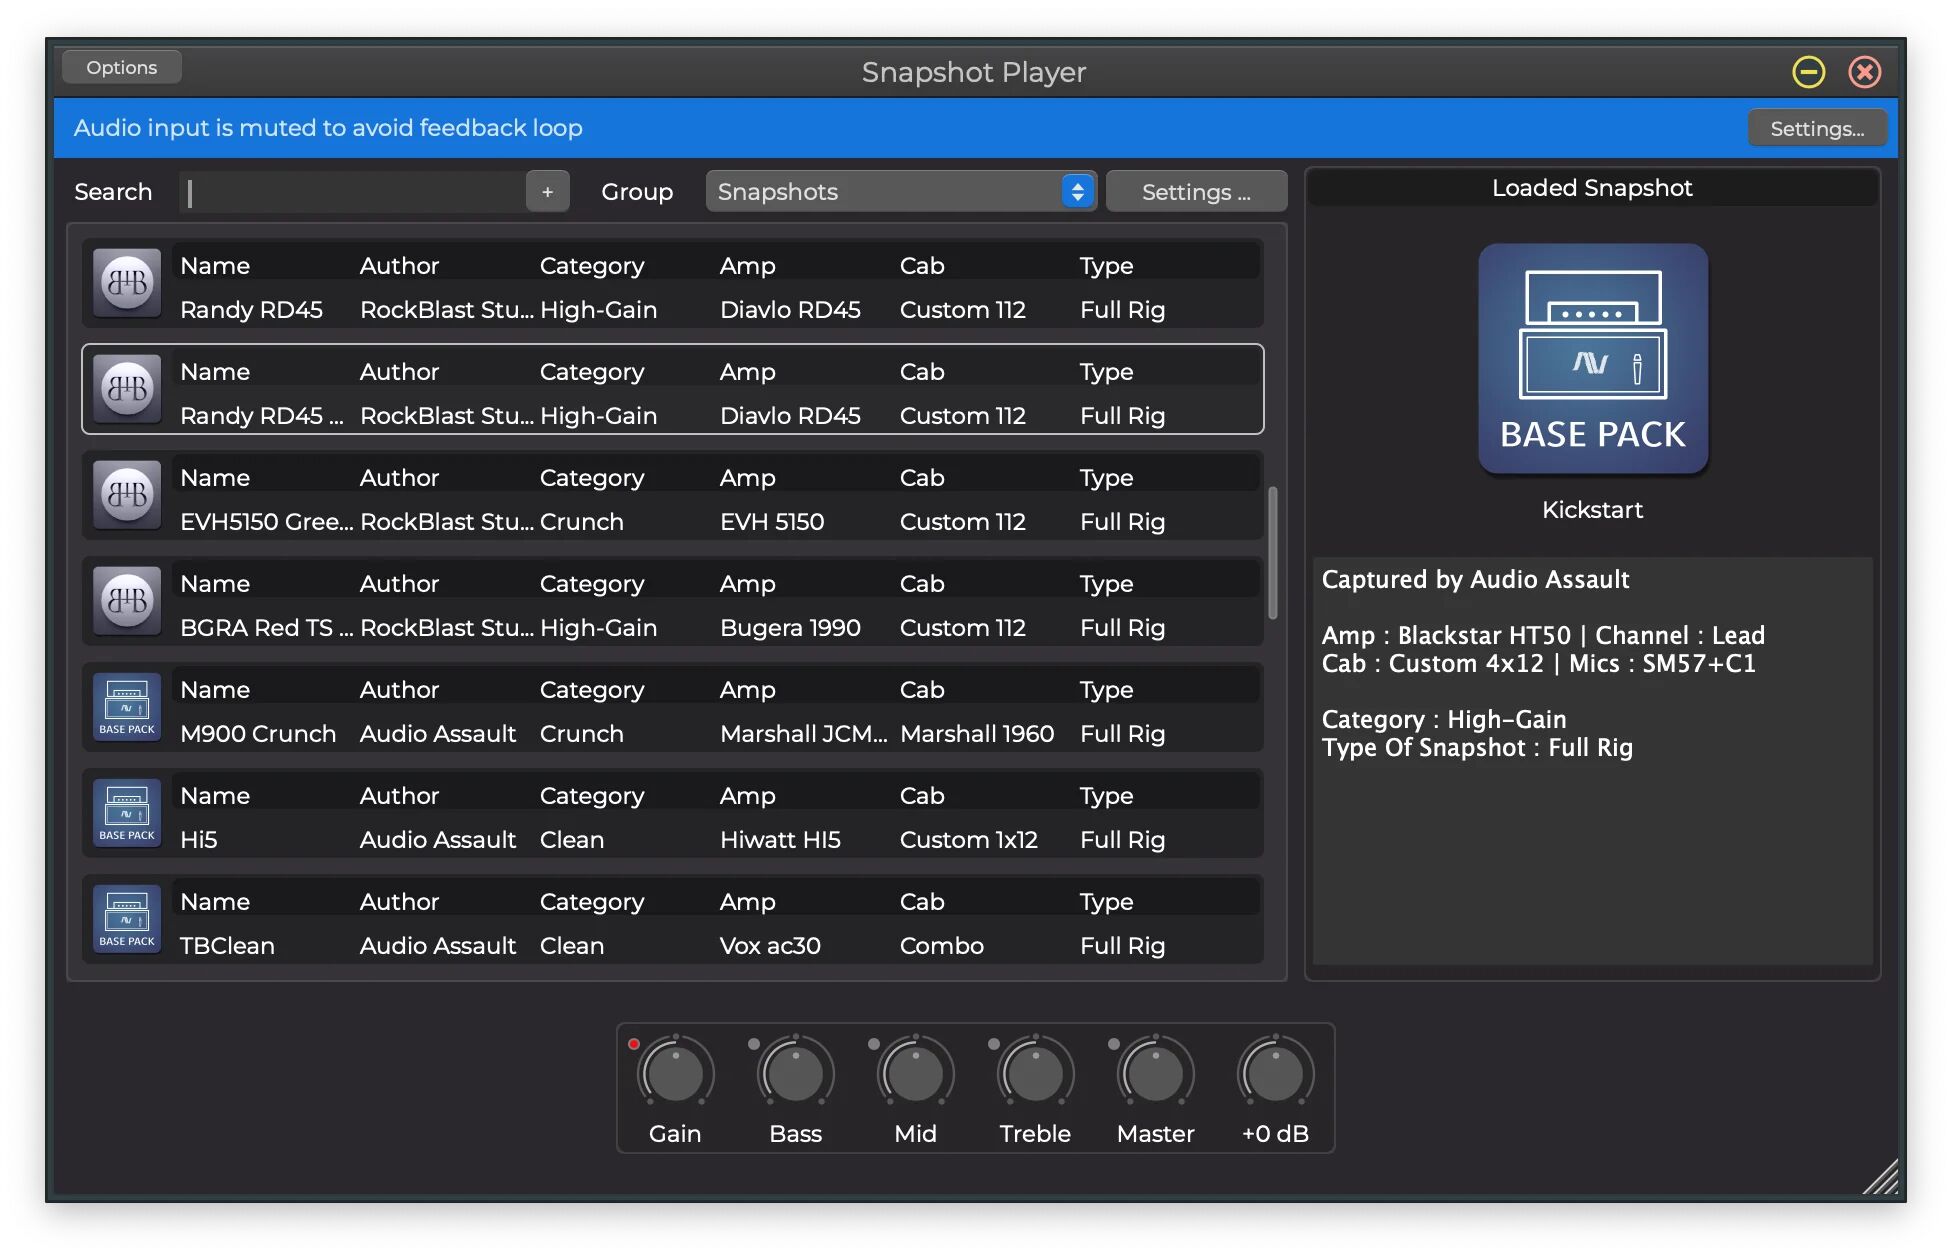The image size is (1952, 1256).
Task: Open the Options menu
Action: tap(121, 67)
